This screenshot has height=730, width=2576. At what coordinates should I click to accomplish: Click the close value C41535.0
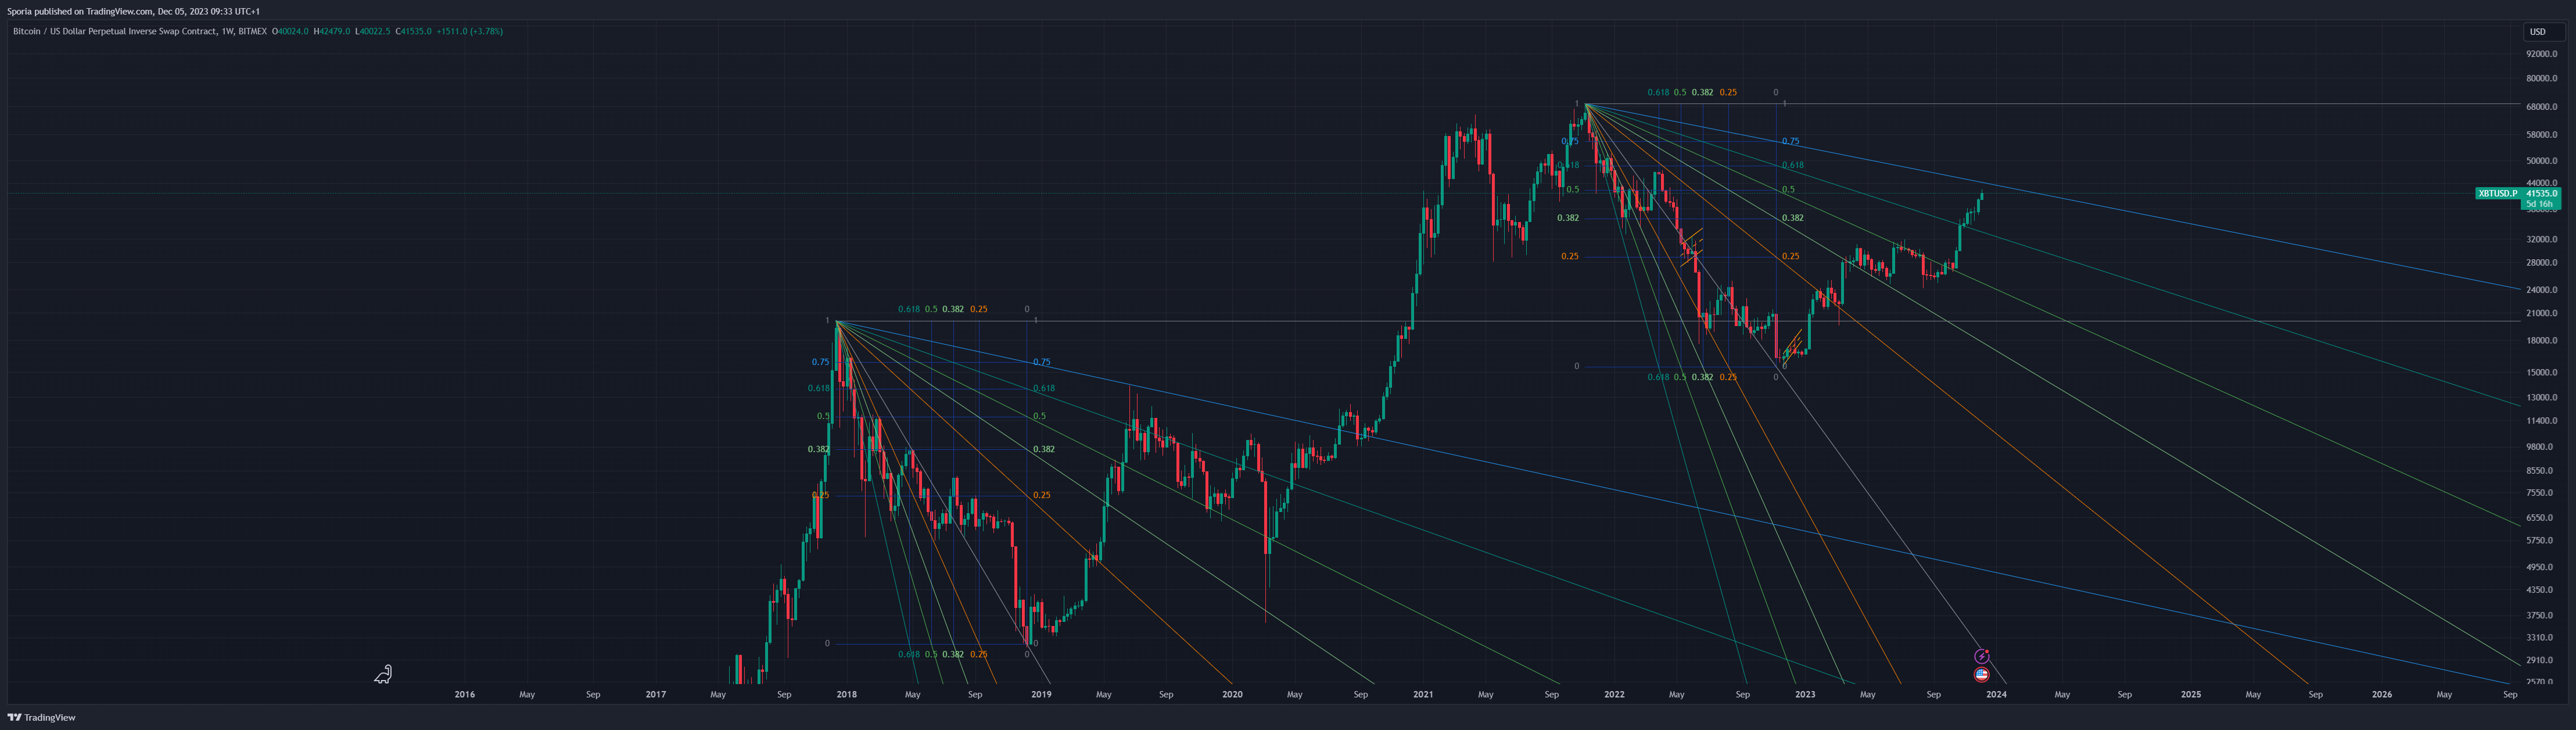[414, 32]
